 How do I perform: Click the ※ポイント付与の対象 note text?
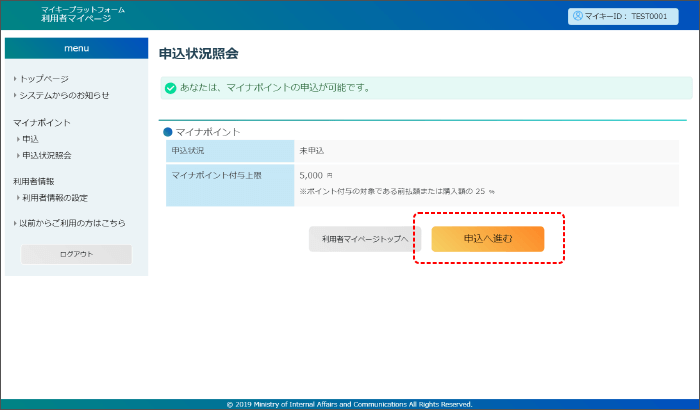(x=397, y=191)
